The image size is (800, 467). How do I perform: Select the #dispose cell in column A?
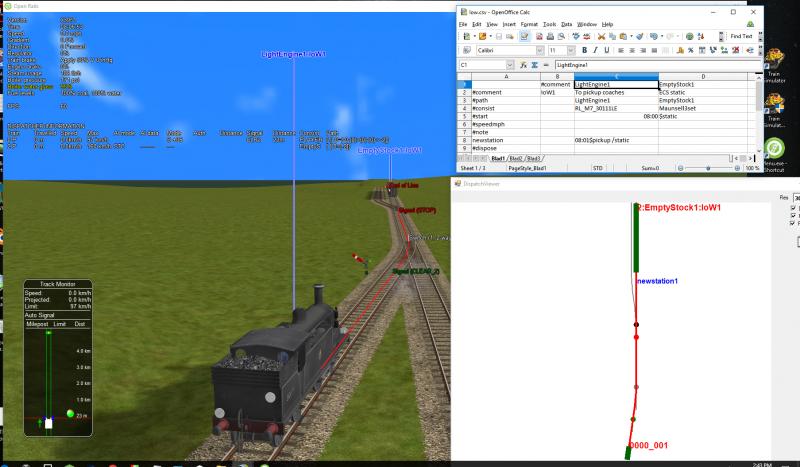coord(506,148)
